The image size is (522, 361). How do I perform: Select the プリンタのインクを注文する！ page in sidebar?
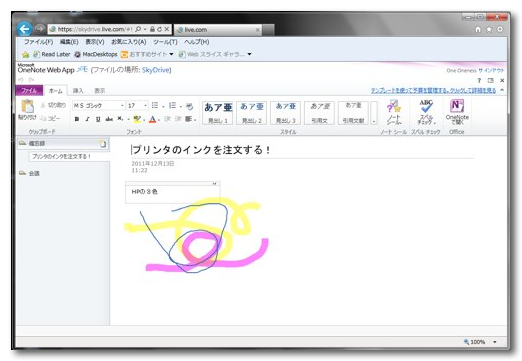(69, 156)
